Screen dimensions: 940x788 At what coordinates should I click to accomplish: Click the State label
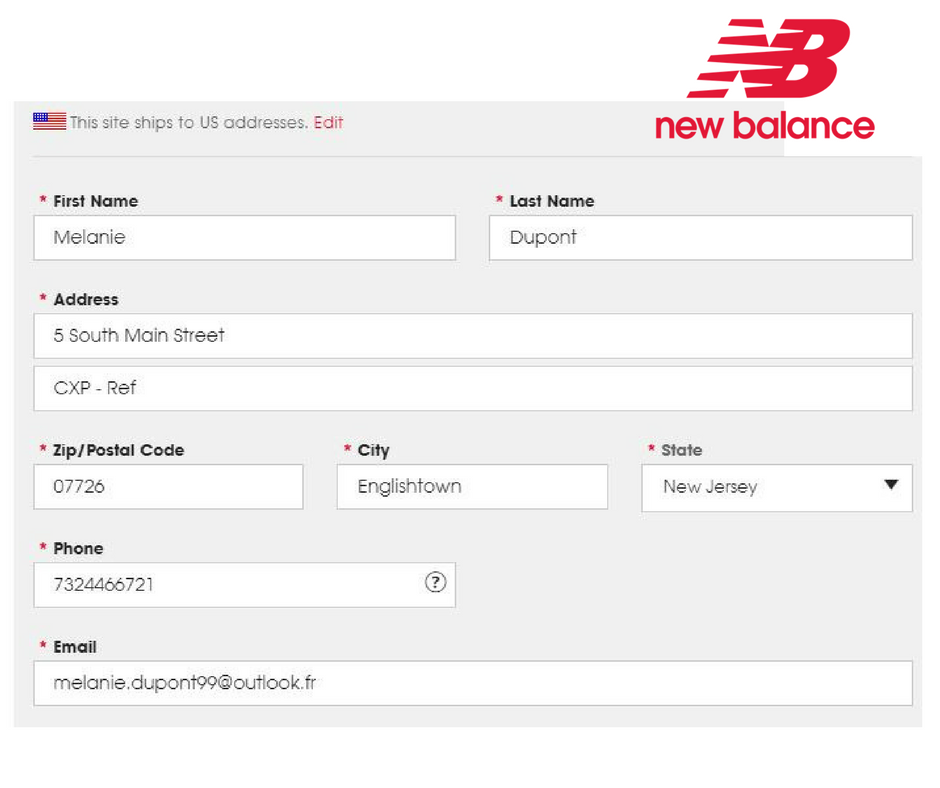point(682,450)
